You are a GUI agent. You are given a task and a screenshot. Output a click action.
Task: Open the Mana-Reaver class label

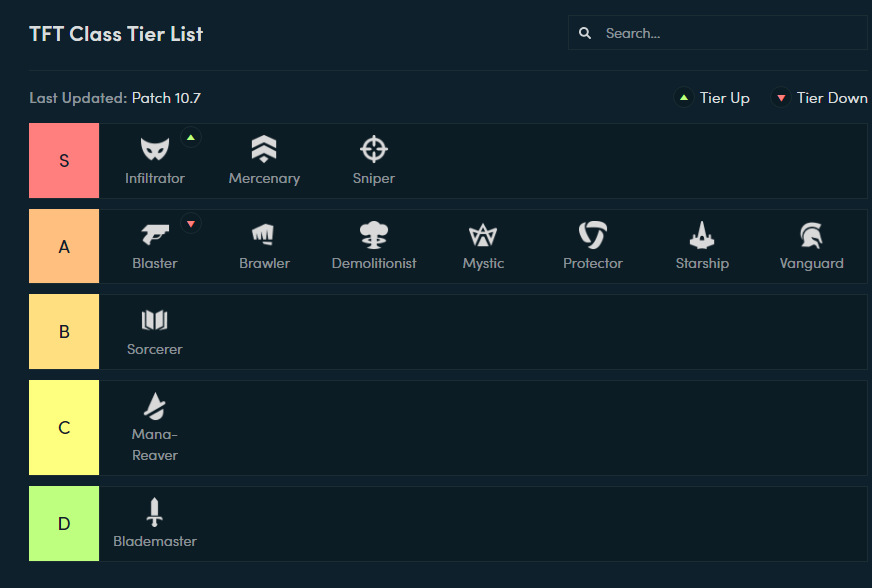tap(155, 445)
